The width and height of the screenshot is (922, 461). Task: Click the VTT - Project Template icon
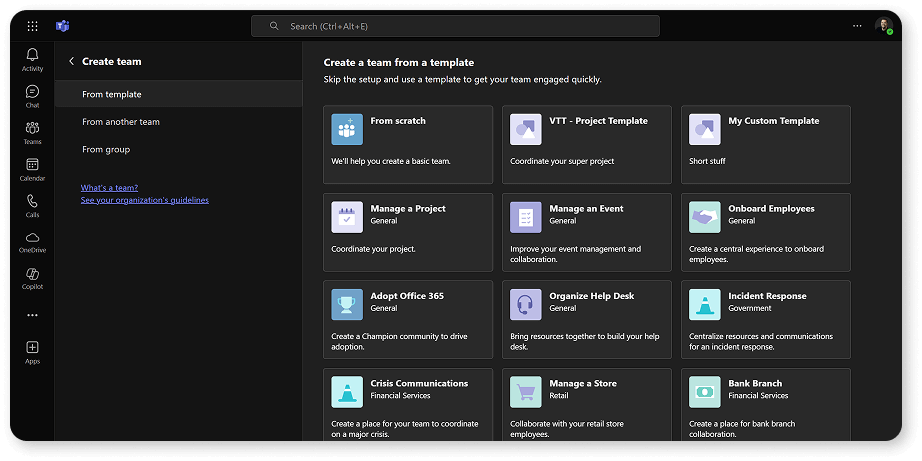[x=526, y=129]
